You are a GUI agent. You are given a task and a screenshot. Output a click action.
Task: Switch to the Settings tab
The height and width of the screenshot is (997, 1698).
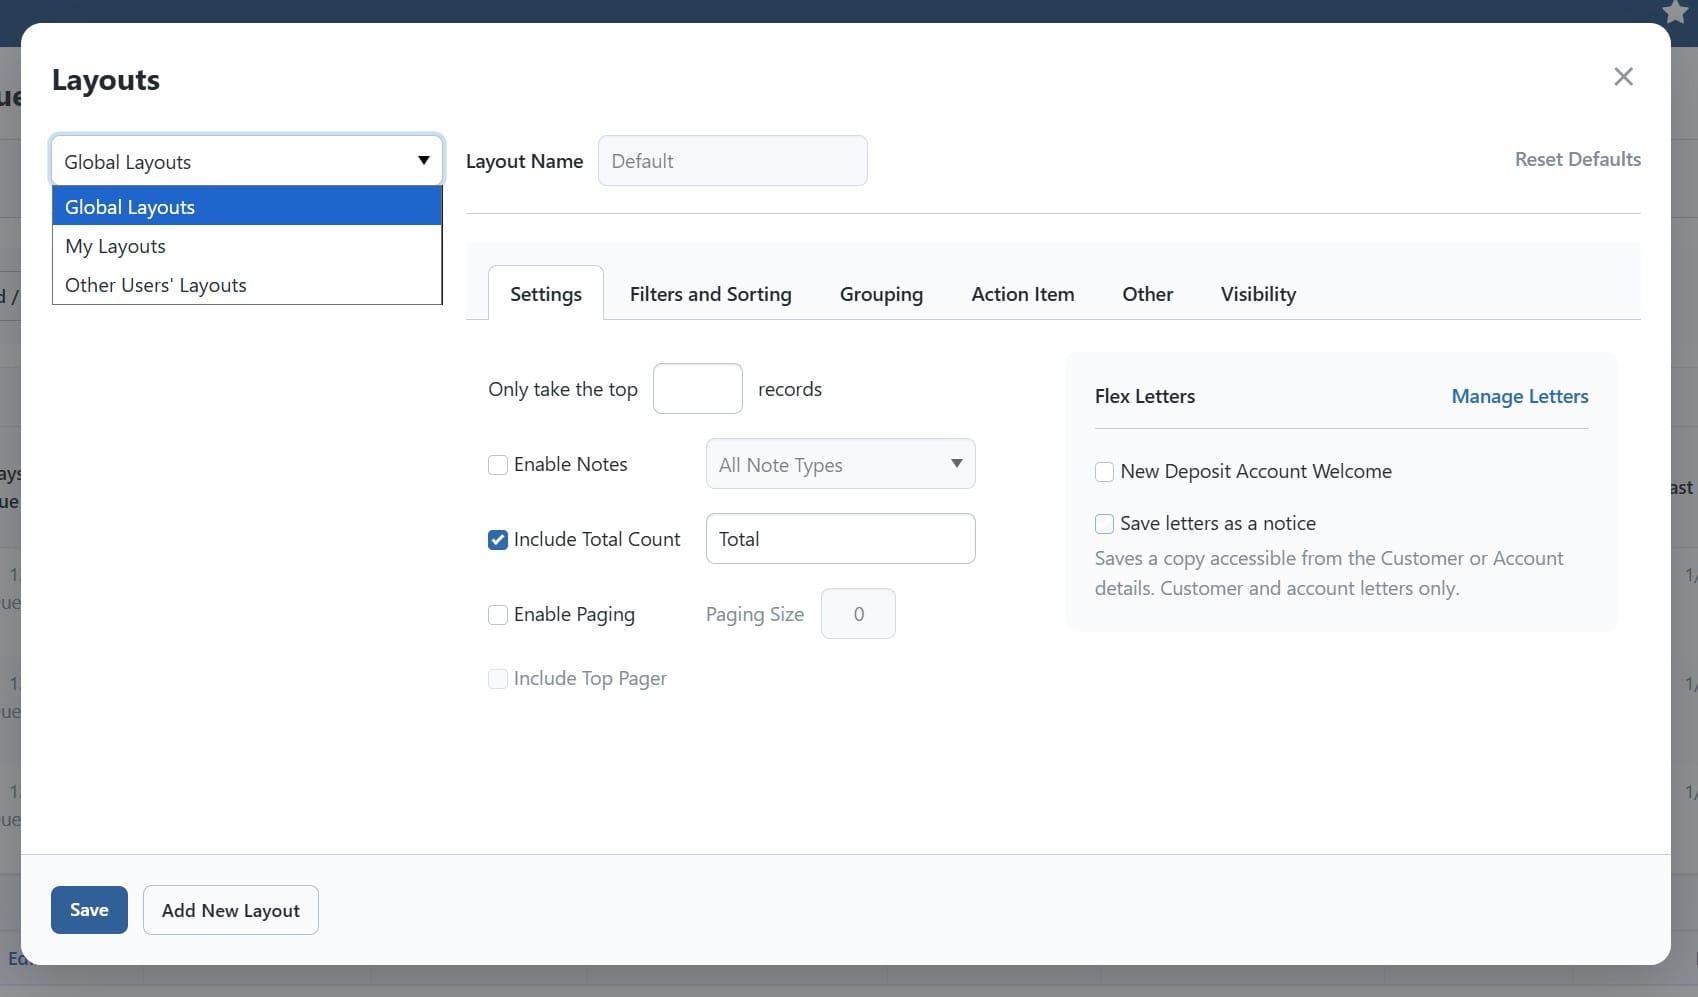[x=546, y=294]
